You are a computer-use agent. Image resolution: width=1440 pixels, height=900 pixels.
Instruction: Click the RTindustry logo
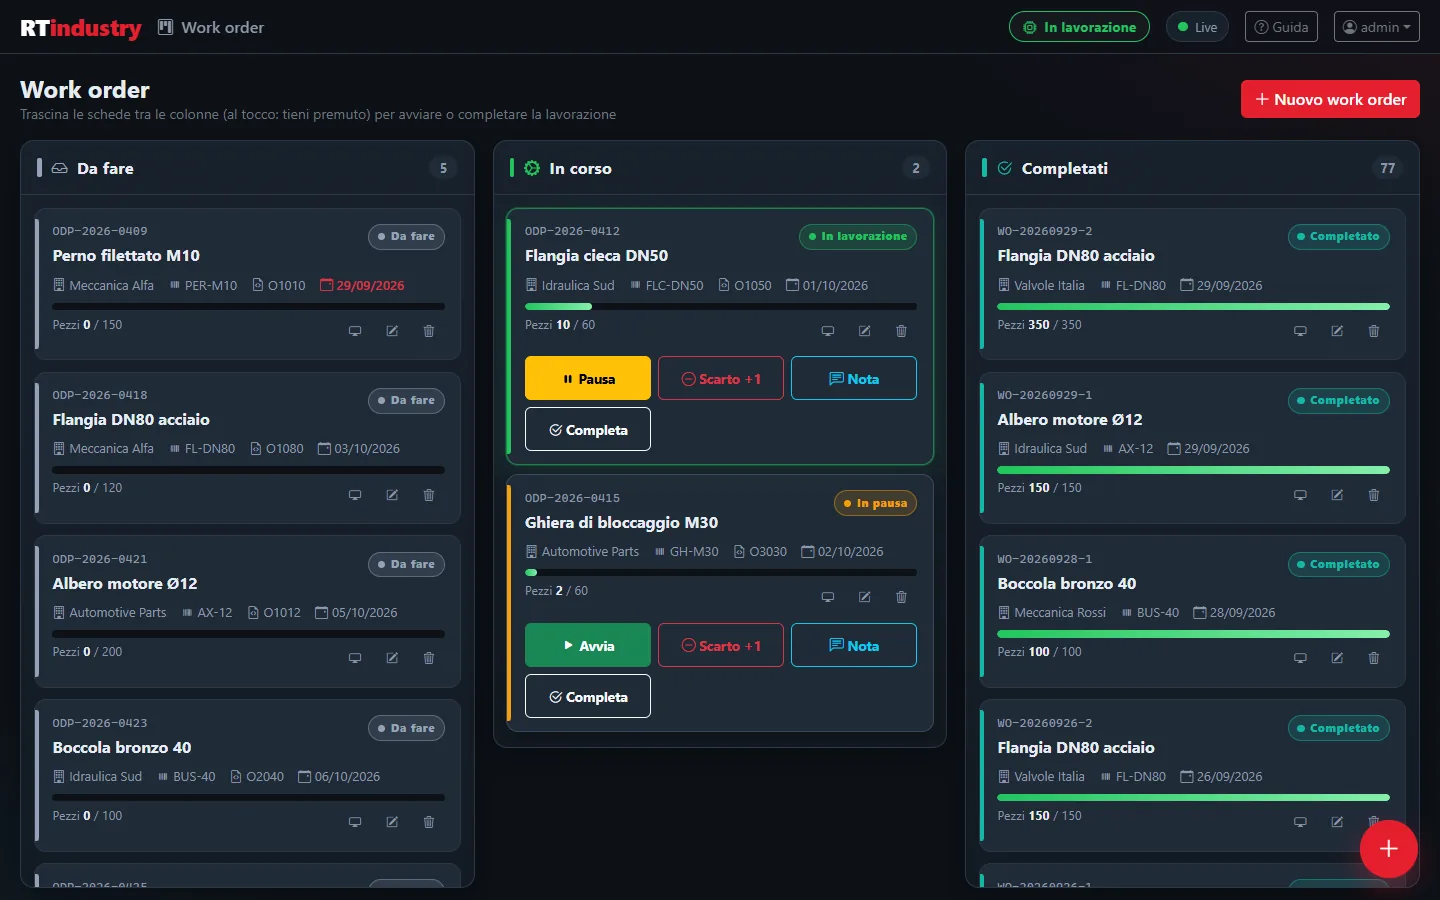pos(81,28)
